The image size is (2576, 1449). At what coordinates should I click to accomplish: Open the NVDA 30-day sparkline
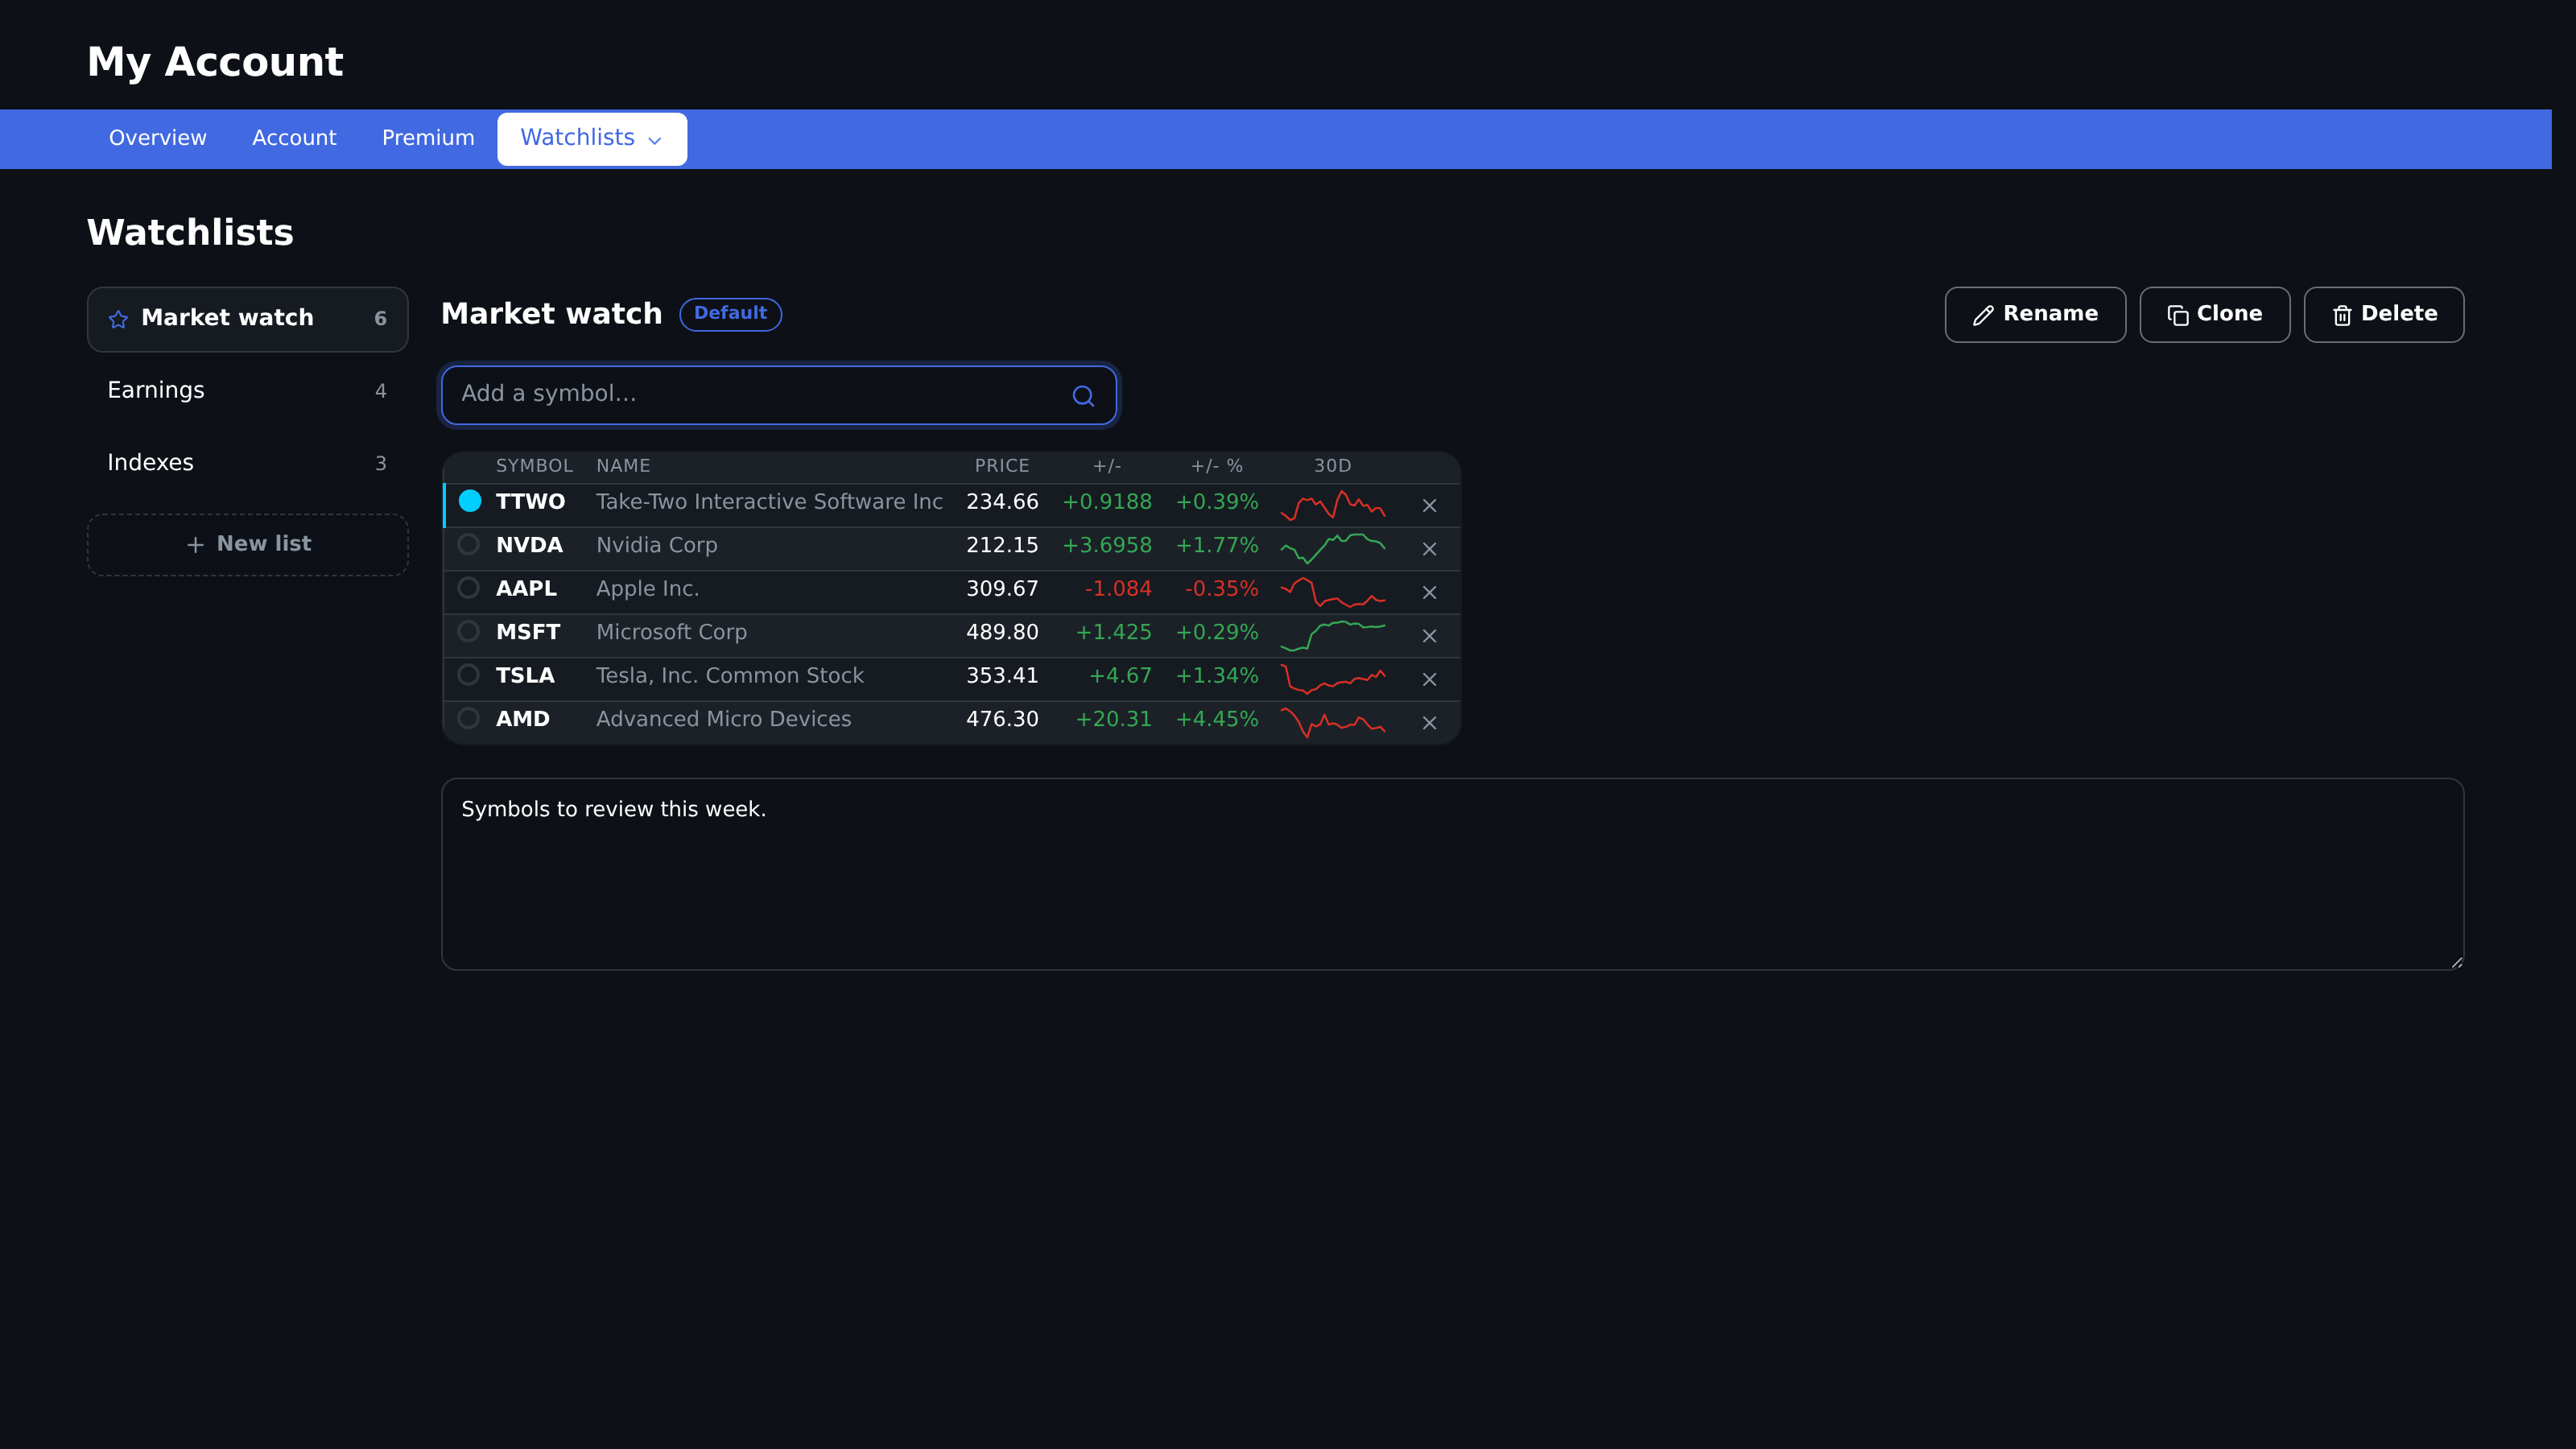[x=1332, y=548]
